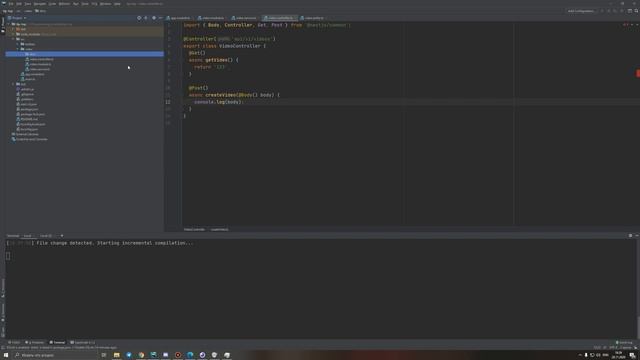Locate the open file in Project tree
640x360 pixels.
(139, 18)
